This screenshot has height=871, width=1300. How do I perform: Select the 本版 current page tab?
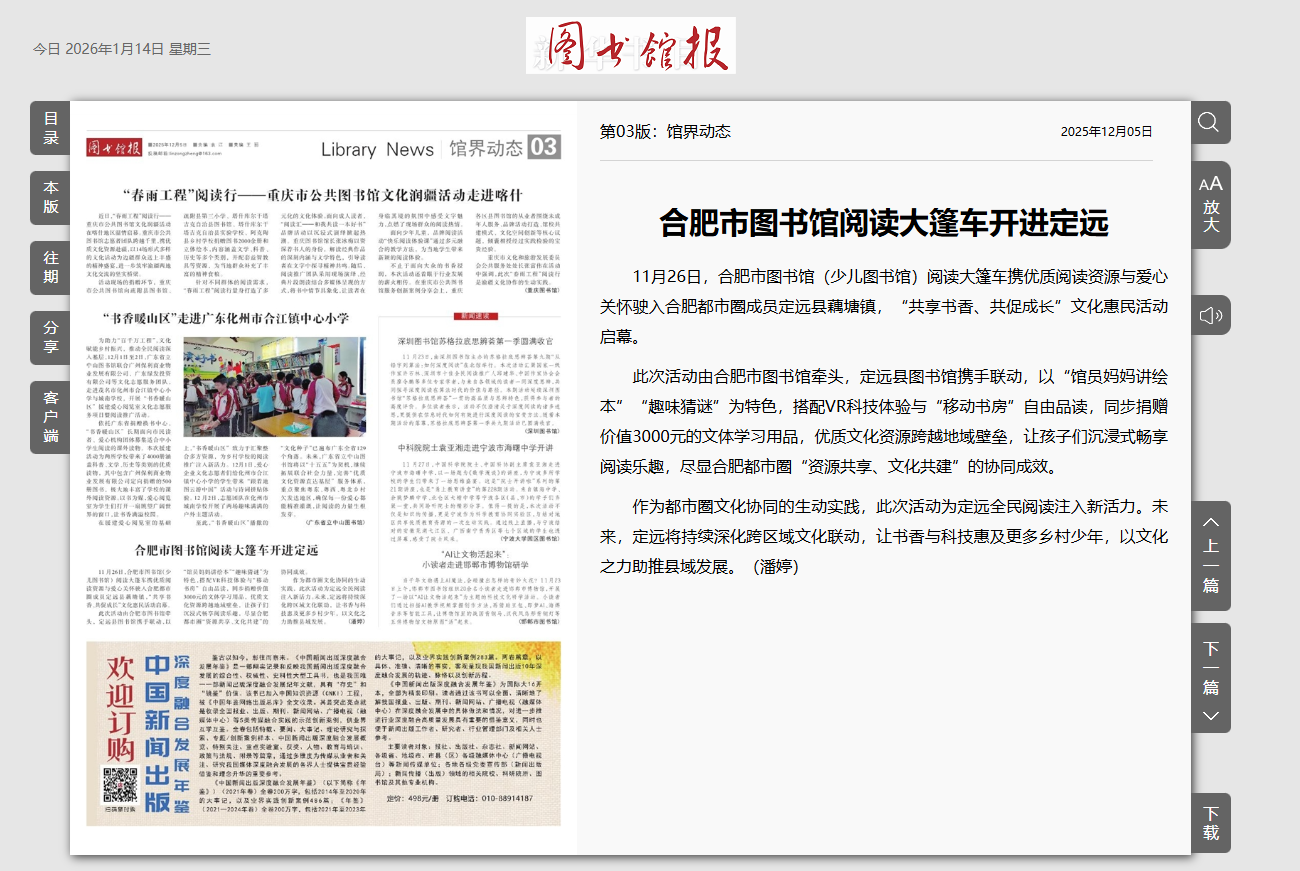click(50, 198)
